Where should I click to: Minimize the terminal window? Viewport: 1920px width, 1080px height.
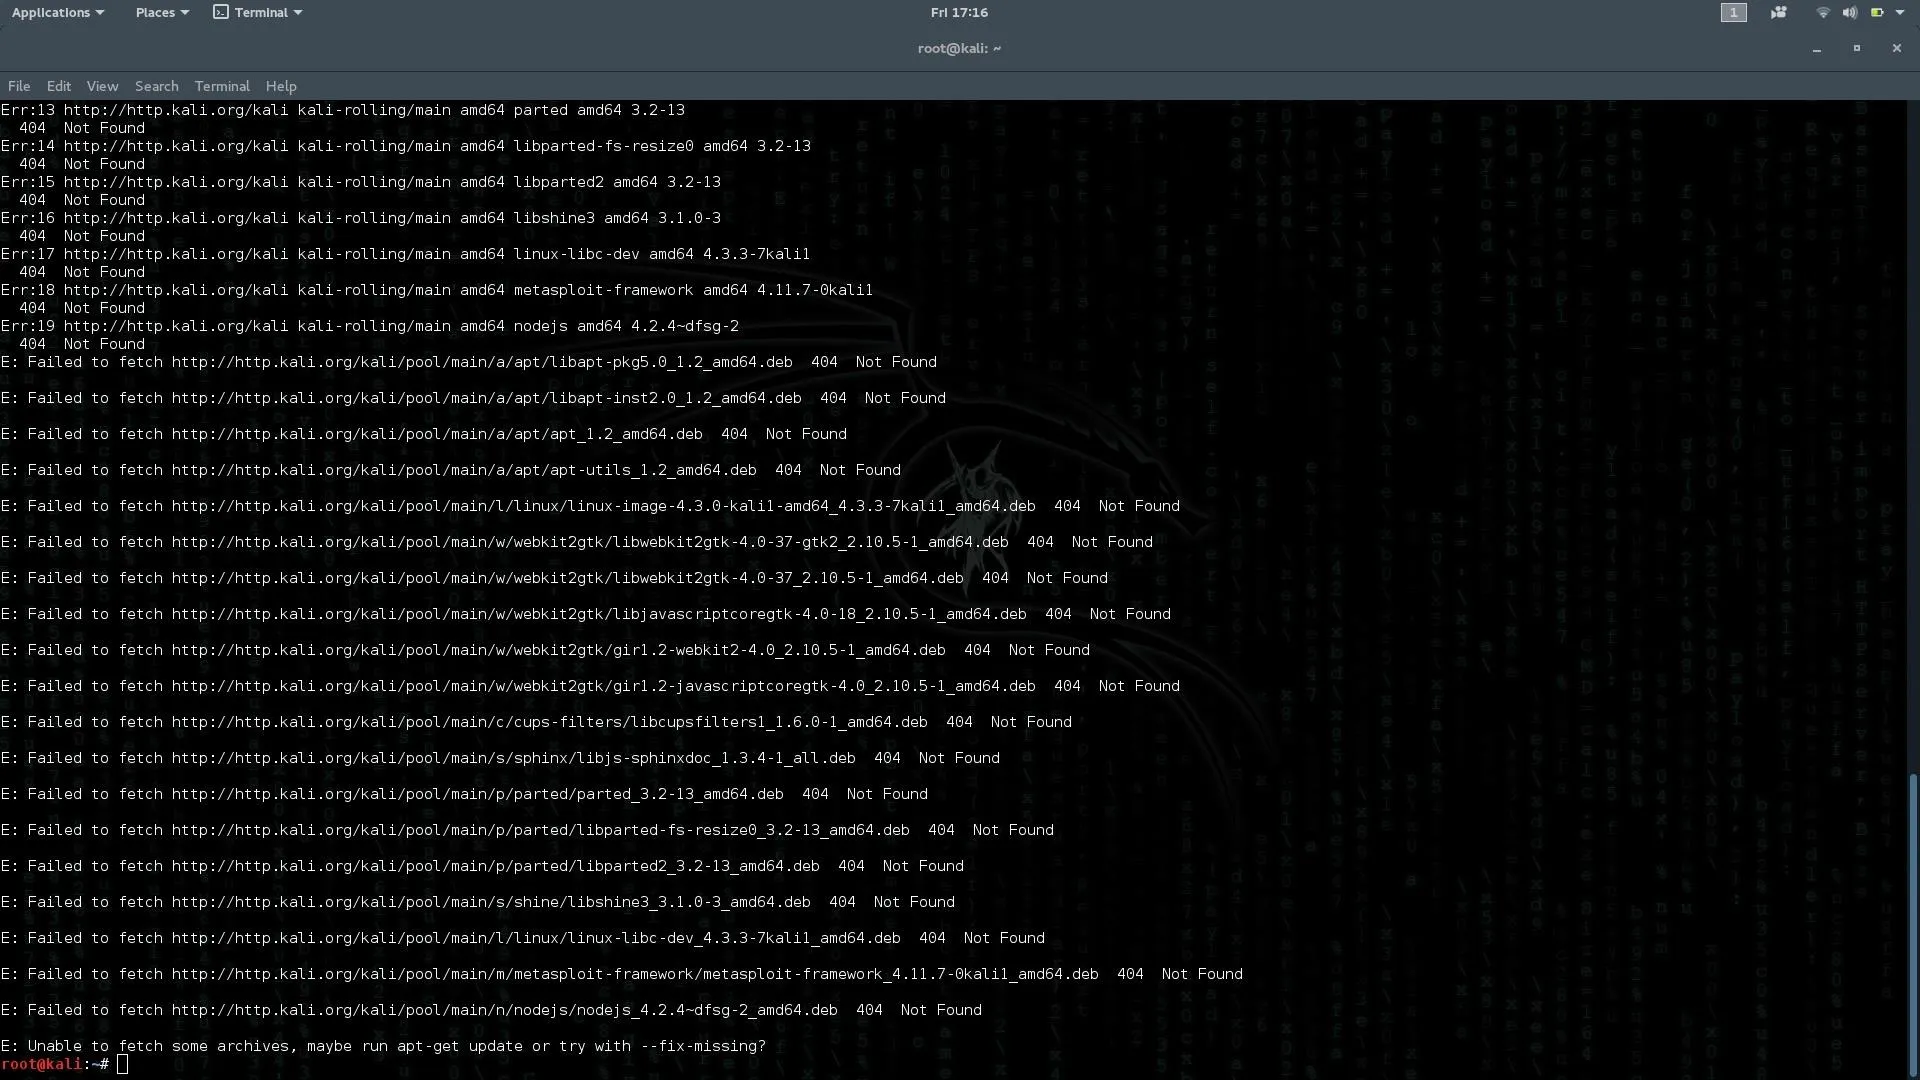1816,49
